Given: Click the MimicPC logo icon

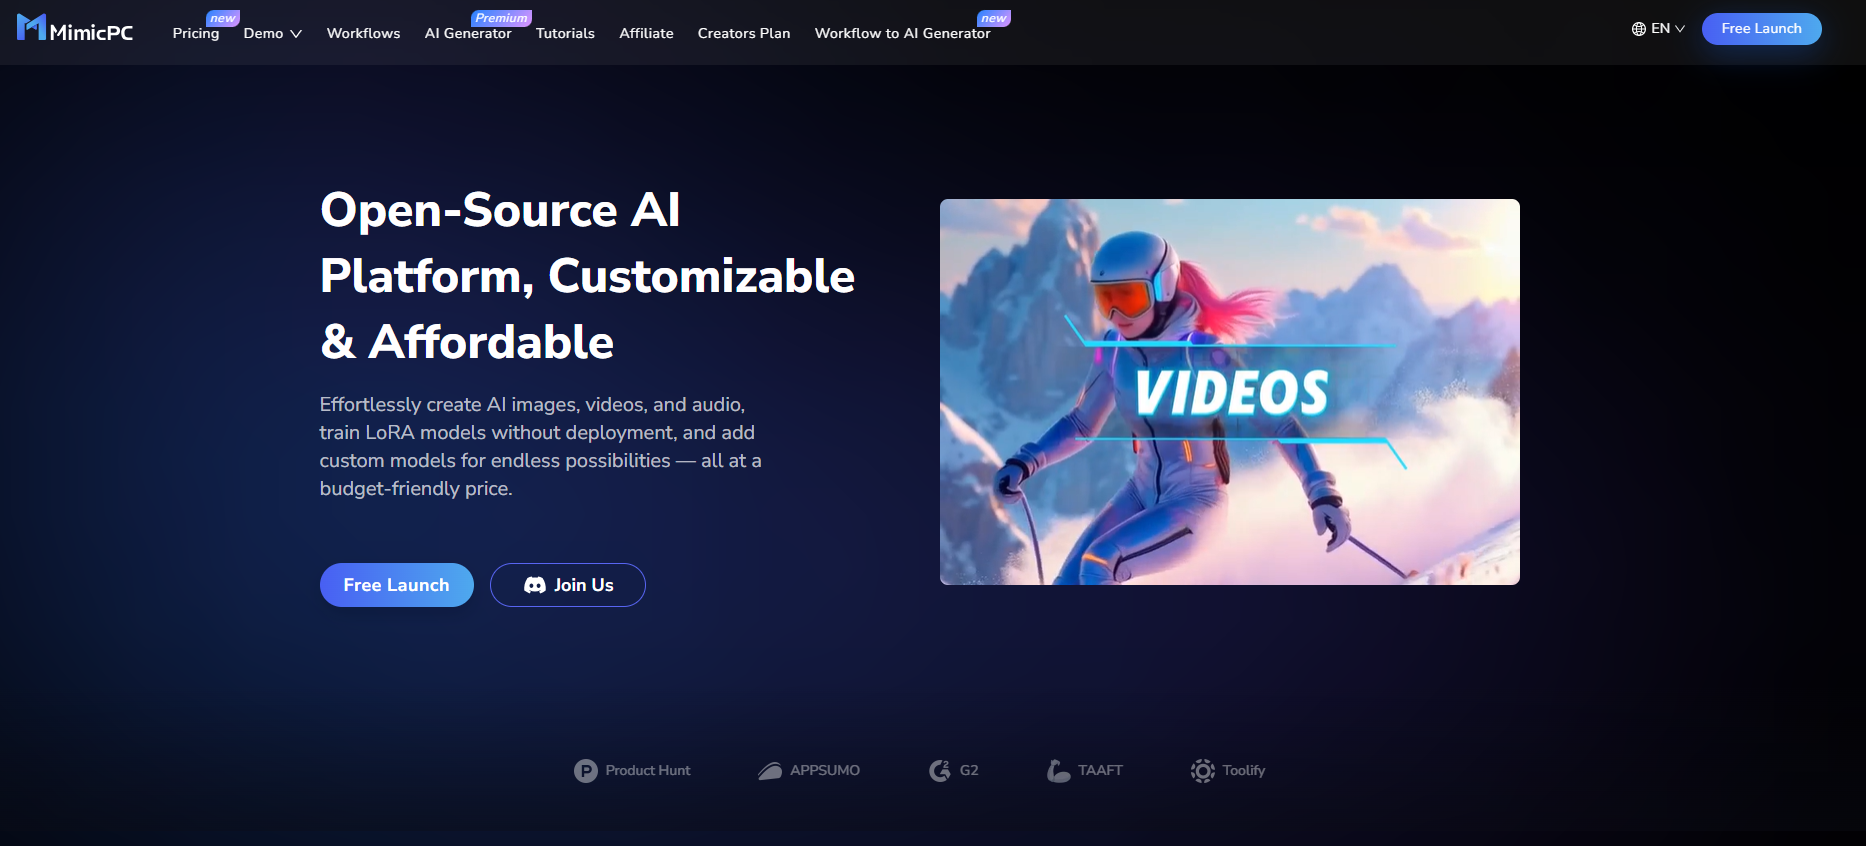Looking at the screenshot, I should pyautogui.click(x=31, y=27).
